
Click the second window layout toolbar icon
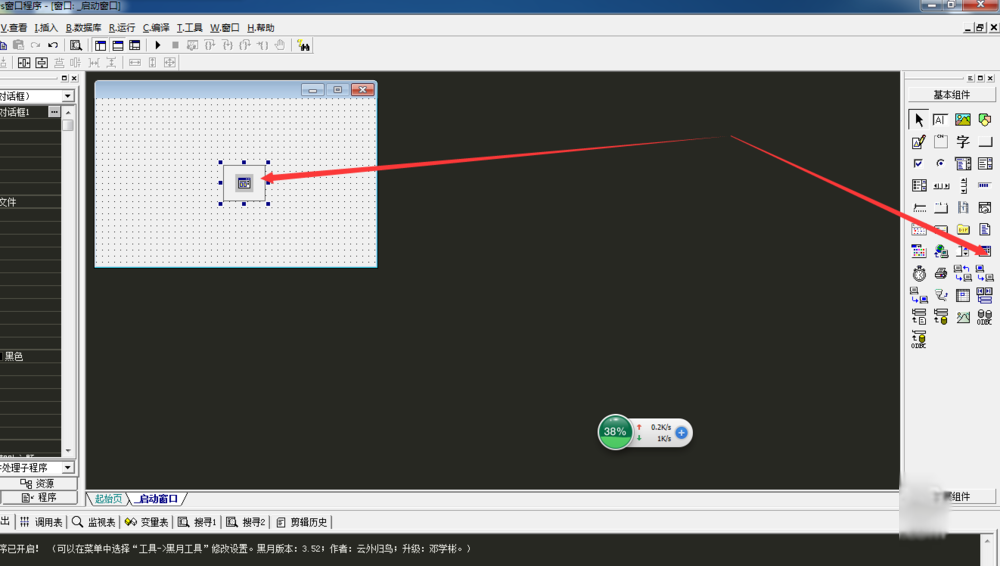coord(118,45)
